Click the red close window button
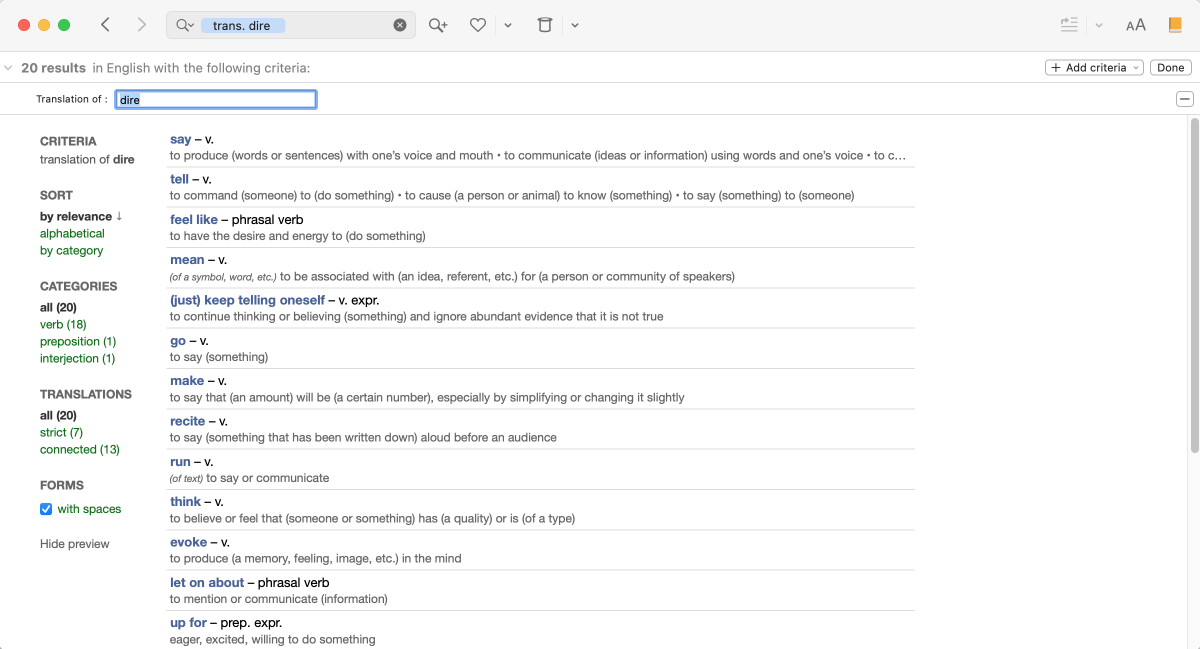Viewport: 1200px width, 649px height. 25,25
